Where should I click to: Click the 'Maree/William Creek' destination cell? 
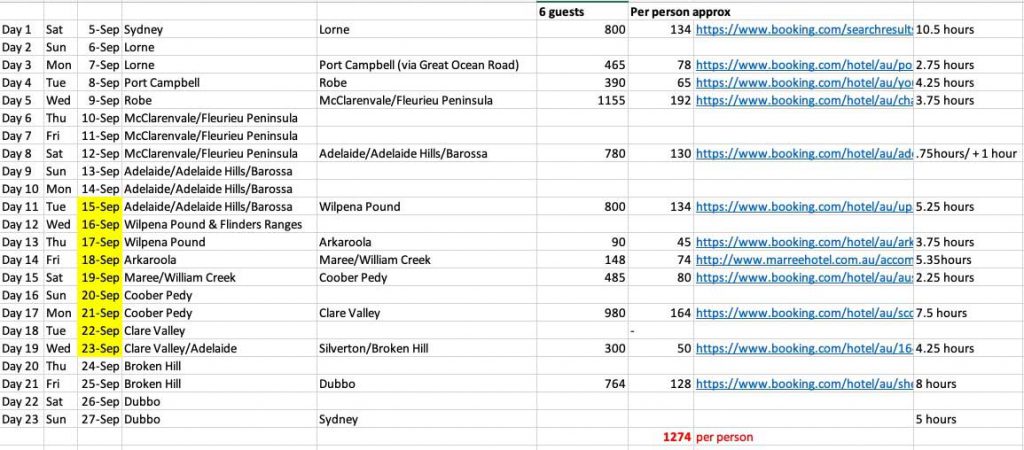coord(375,260)
